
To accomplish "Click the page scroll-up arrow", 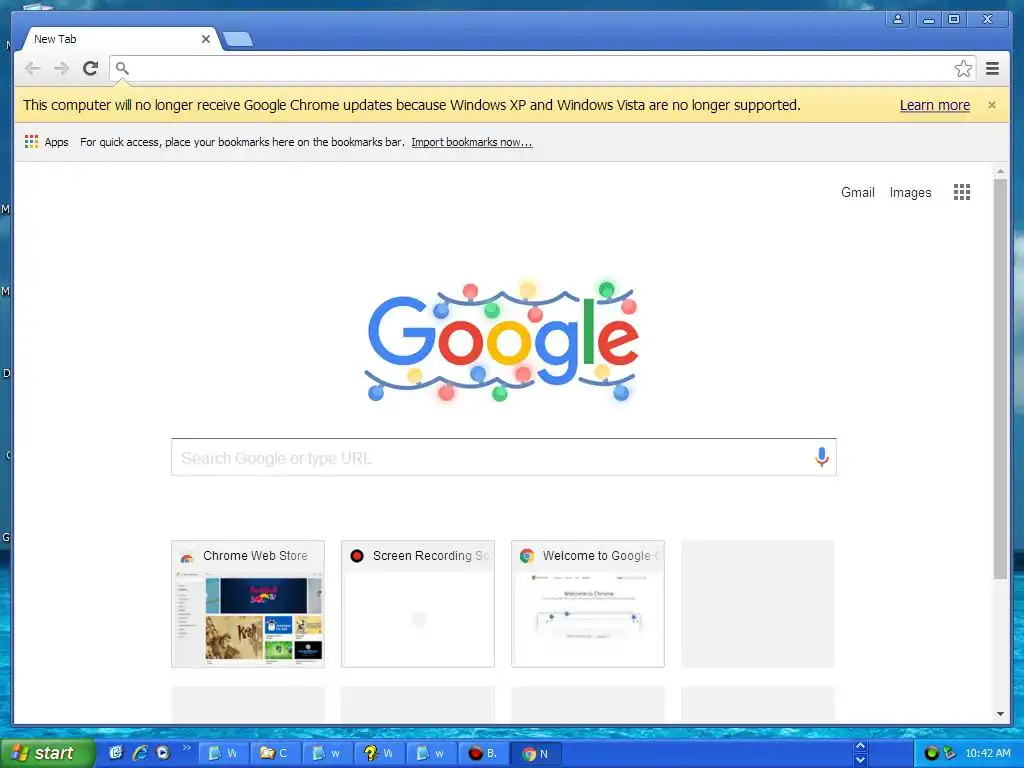I will [x=1000, y=172].
